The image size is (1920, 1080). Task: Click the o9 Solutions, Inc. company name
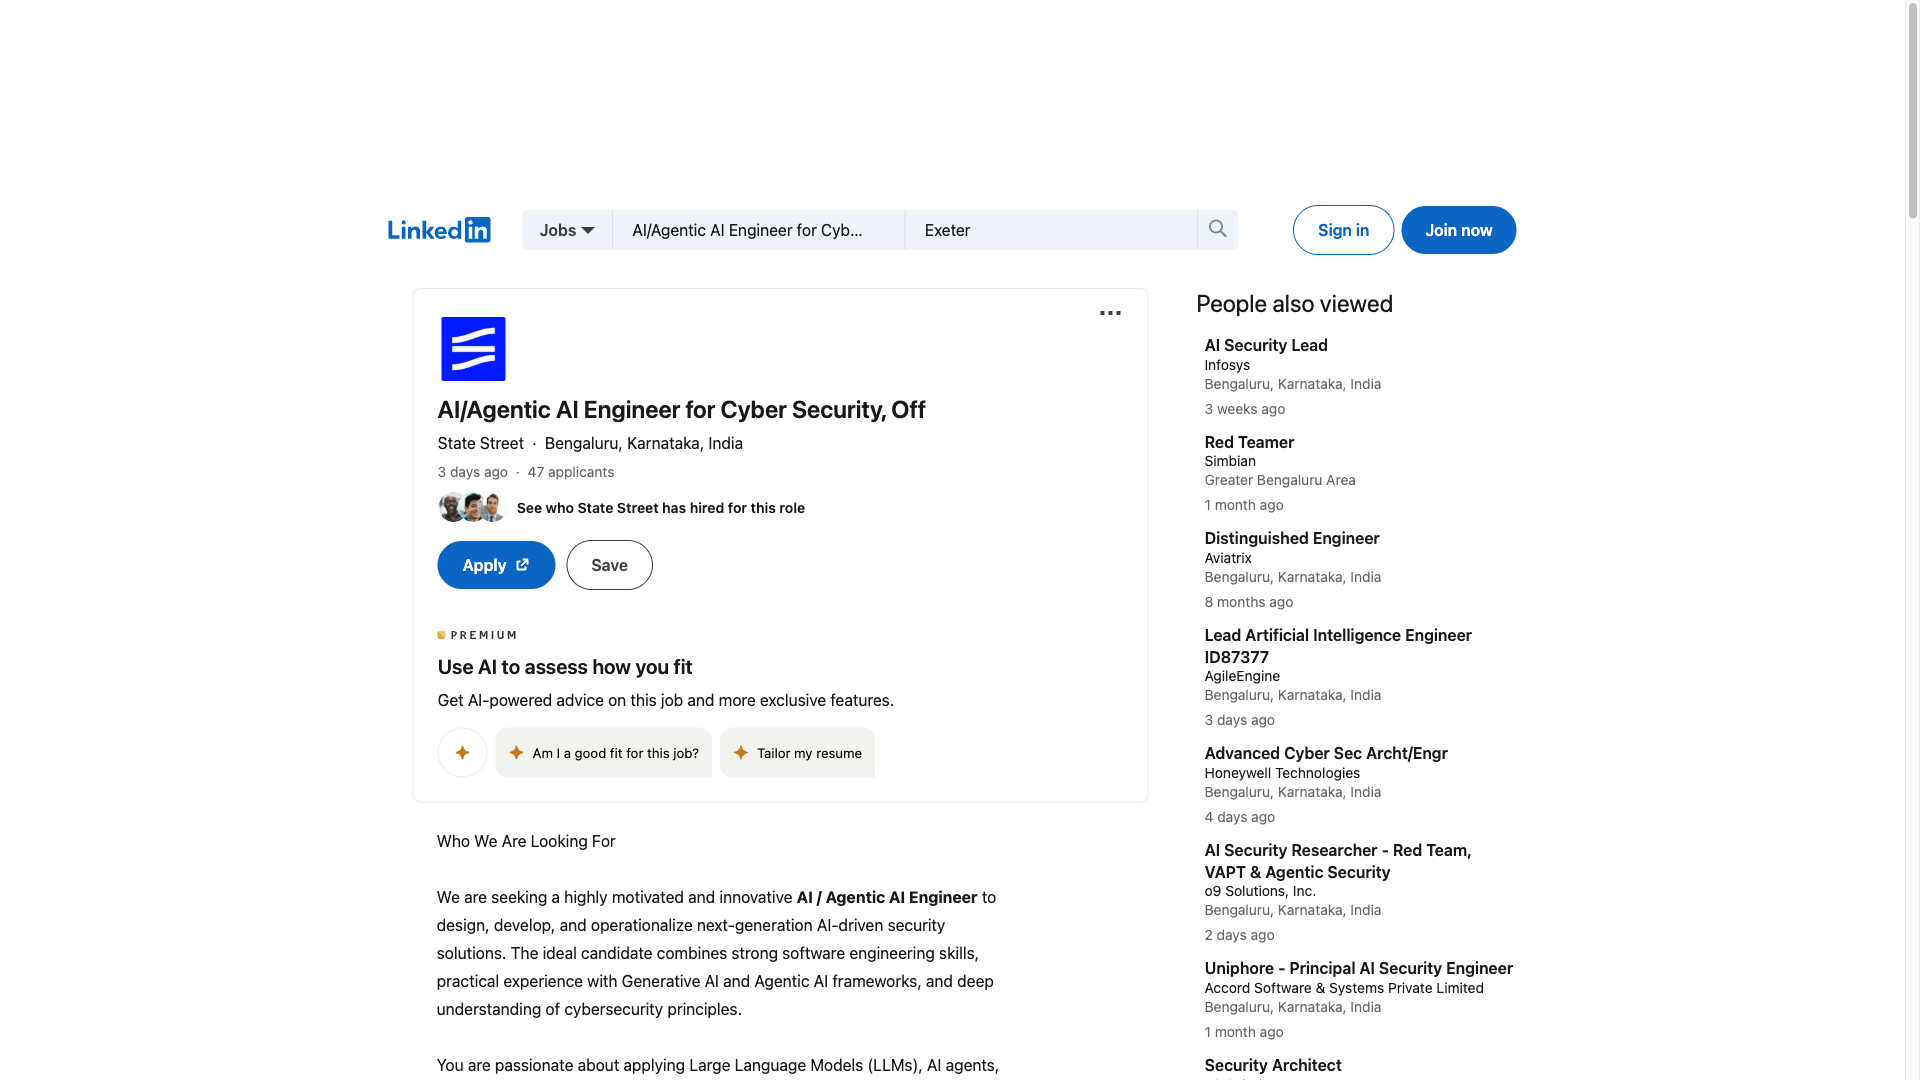(x=1260, y=891)
